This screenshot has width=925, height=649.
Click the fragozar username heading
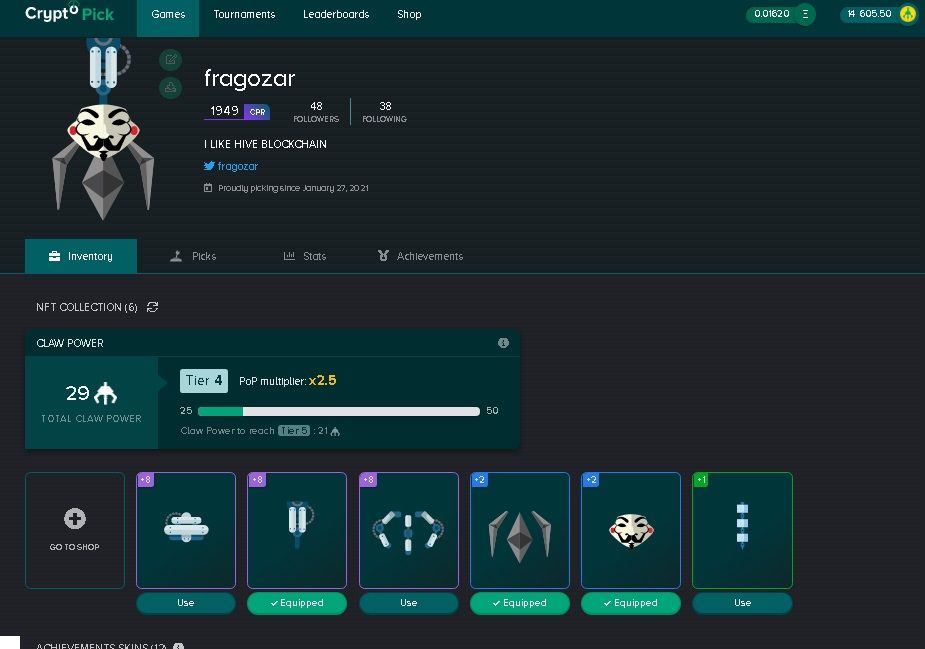click(250, 79)
